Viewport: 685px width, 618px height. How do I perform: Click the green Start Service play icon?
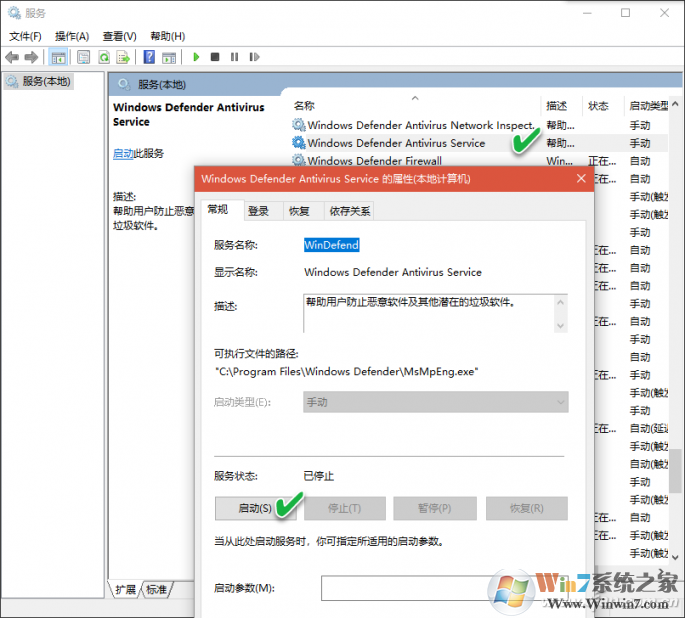tap(196, 57)
